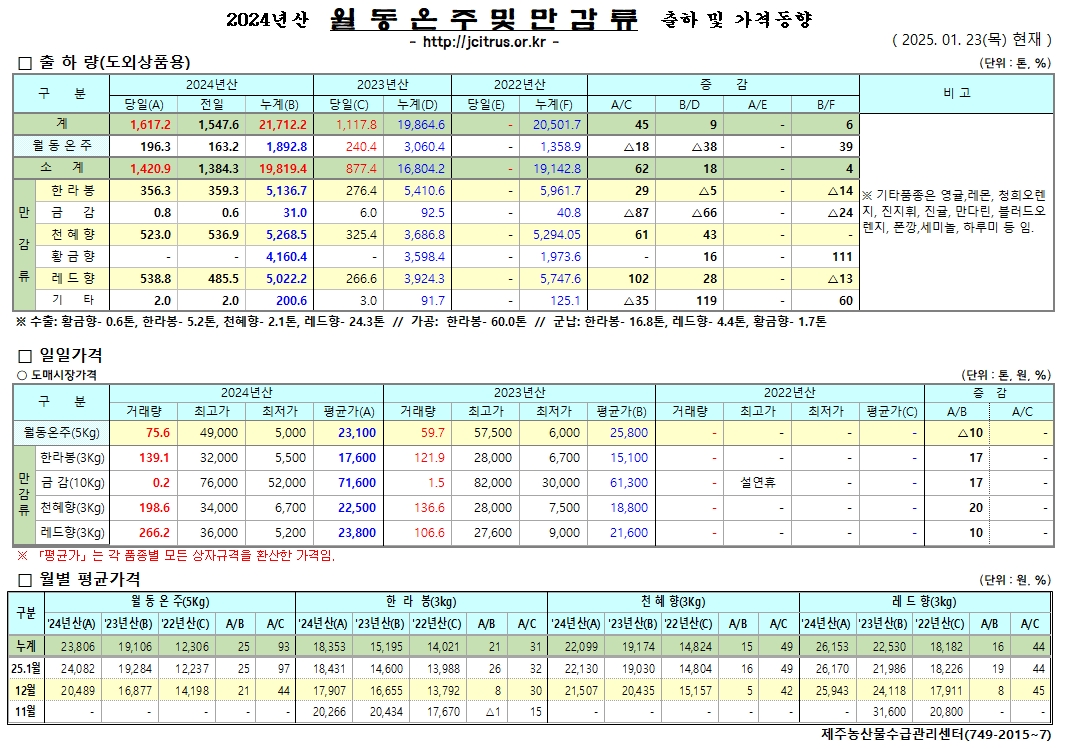Click the square marker beside 일일가격 heading
The width and height of the screenshot is (1065, 749).
[25, 355]
